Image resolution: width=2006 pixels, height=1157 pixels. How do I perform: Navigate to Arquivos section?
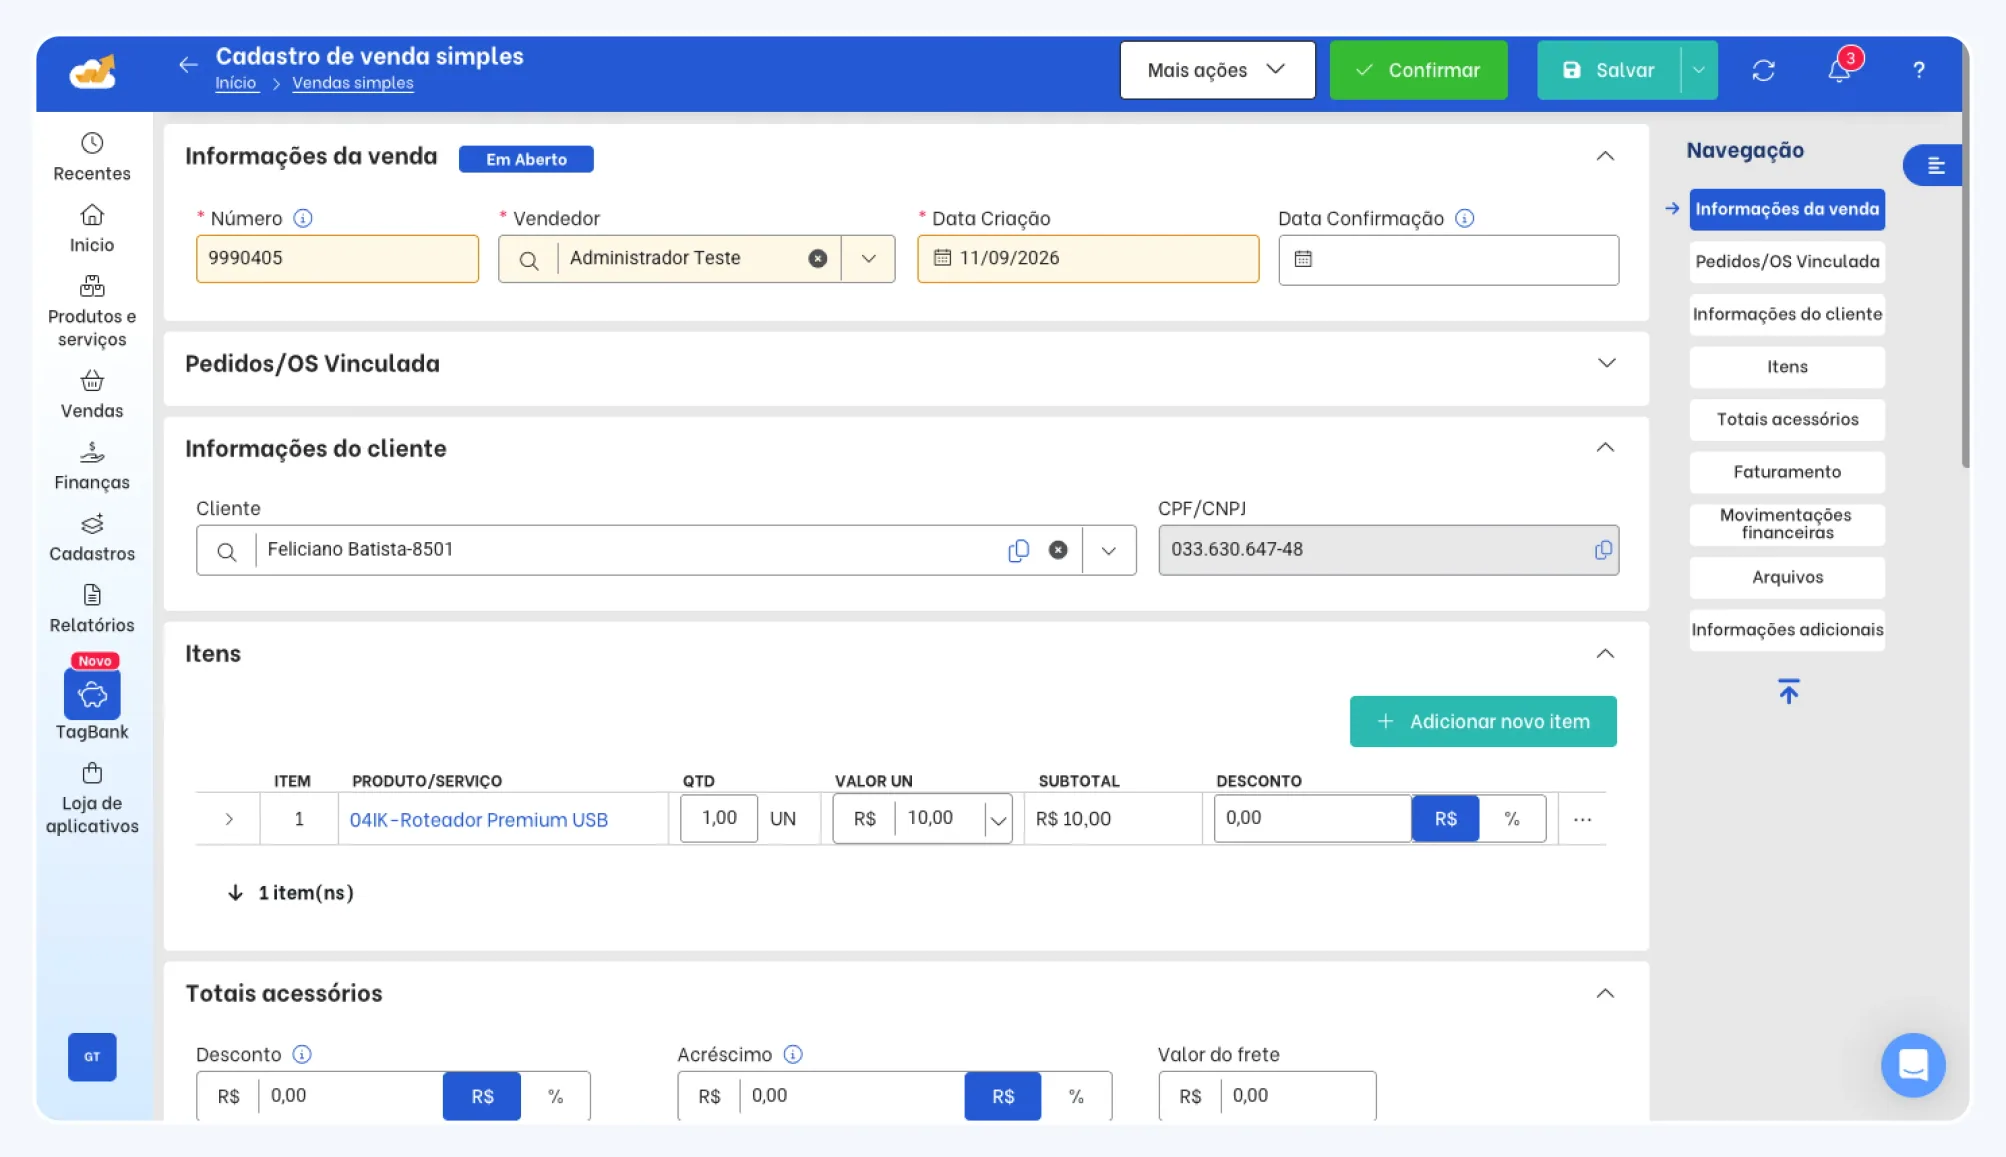tap(1786, 577)
